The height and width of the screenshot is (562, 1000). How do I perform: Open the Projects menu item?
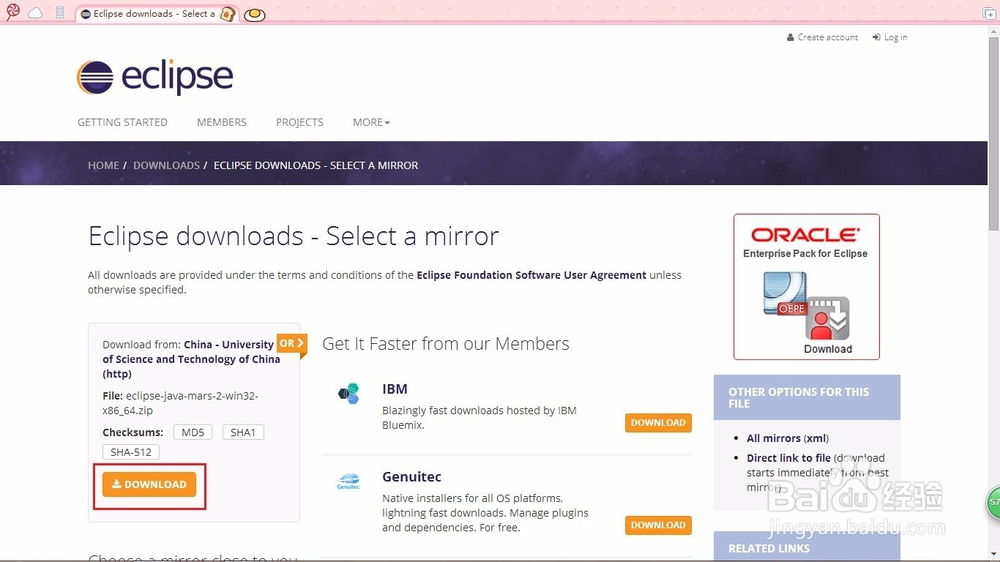(299, 122)
